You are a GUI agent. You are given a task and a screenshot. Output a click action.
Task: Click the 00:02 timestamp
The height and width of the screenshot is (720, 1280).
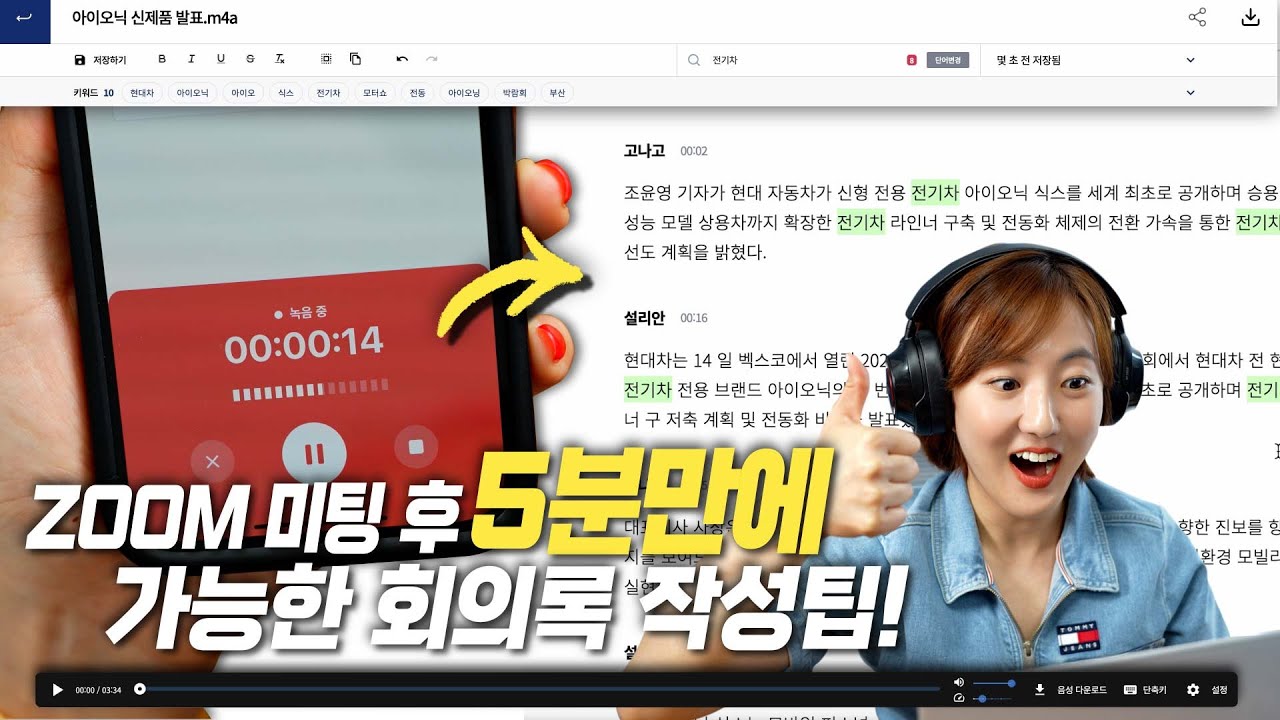coord(694,152)
